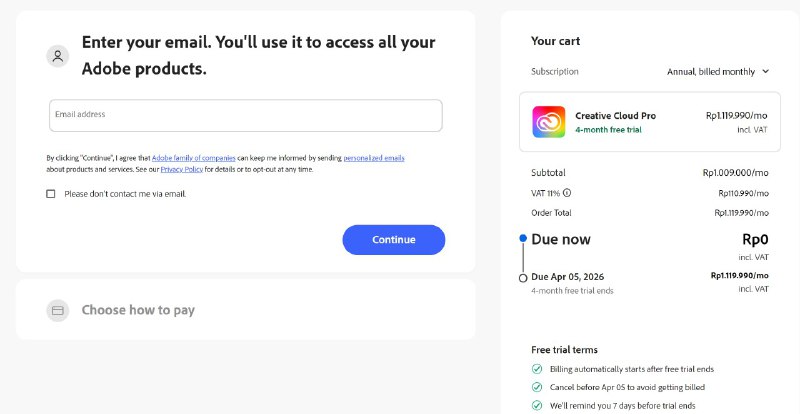The height and width of the screenshot is (414, 800).
Task: Follow the personalized emails link
Action: [374, 158]
